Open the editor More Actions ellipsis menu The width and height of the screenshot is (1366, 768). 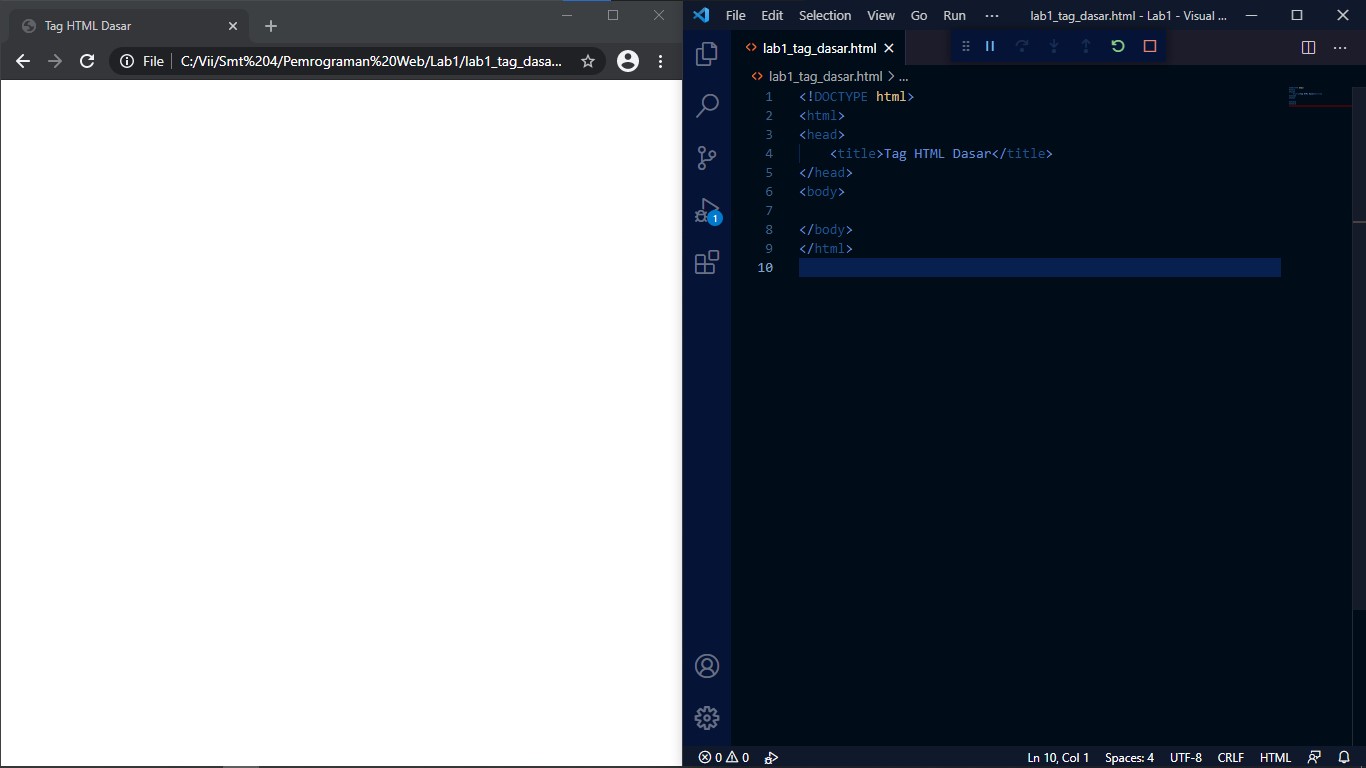[x=1340, y=46]
